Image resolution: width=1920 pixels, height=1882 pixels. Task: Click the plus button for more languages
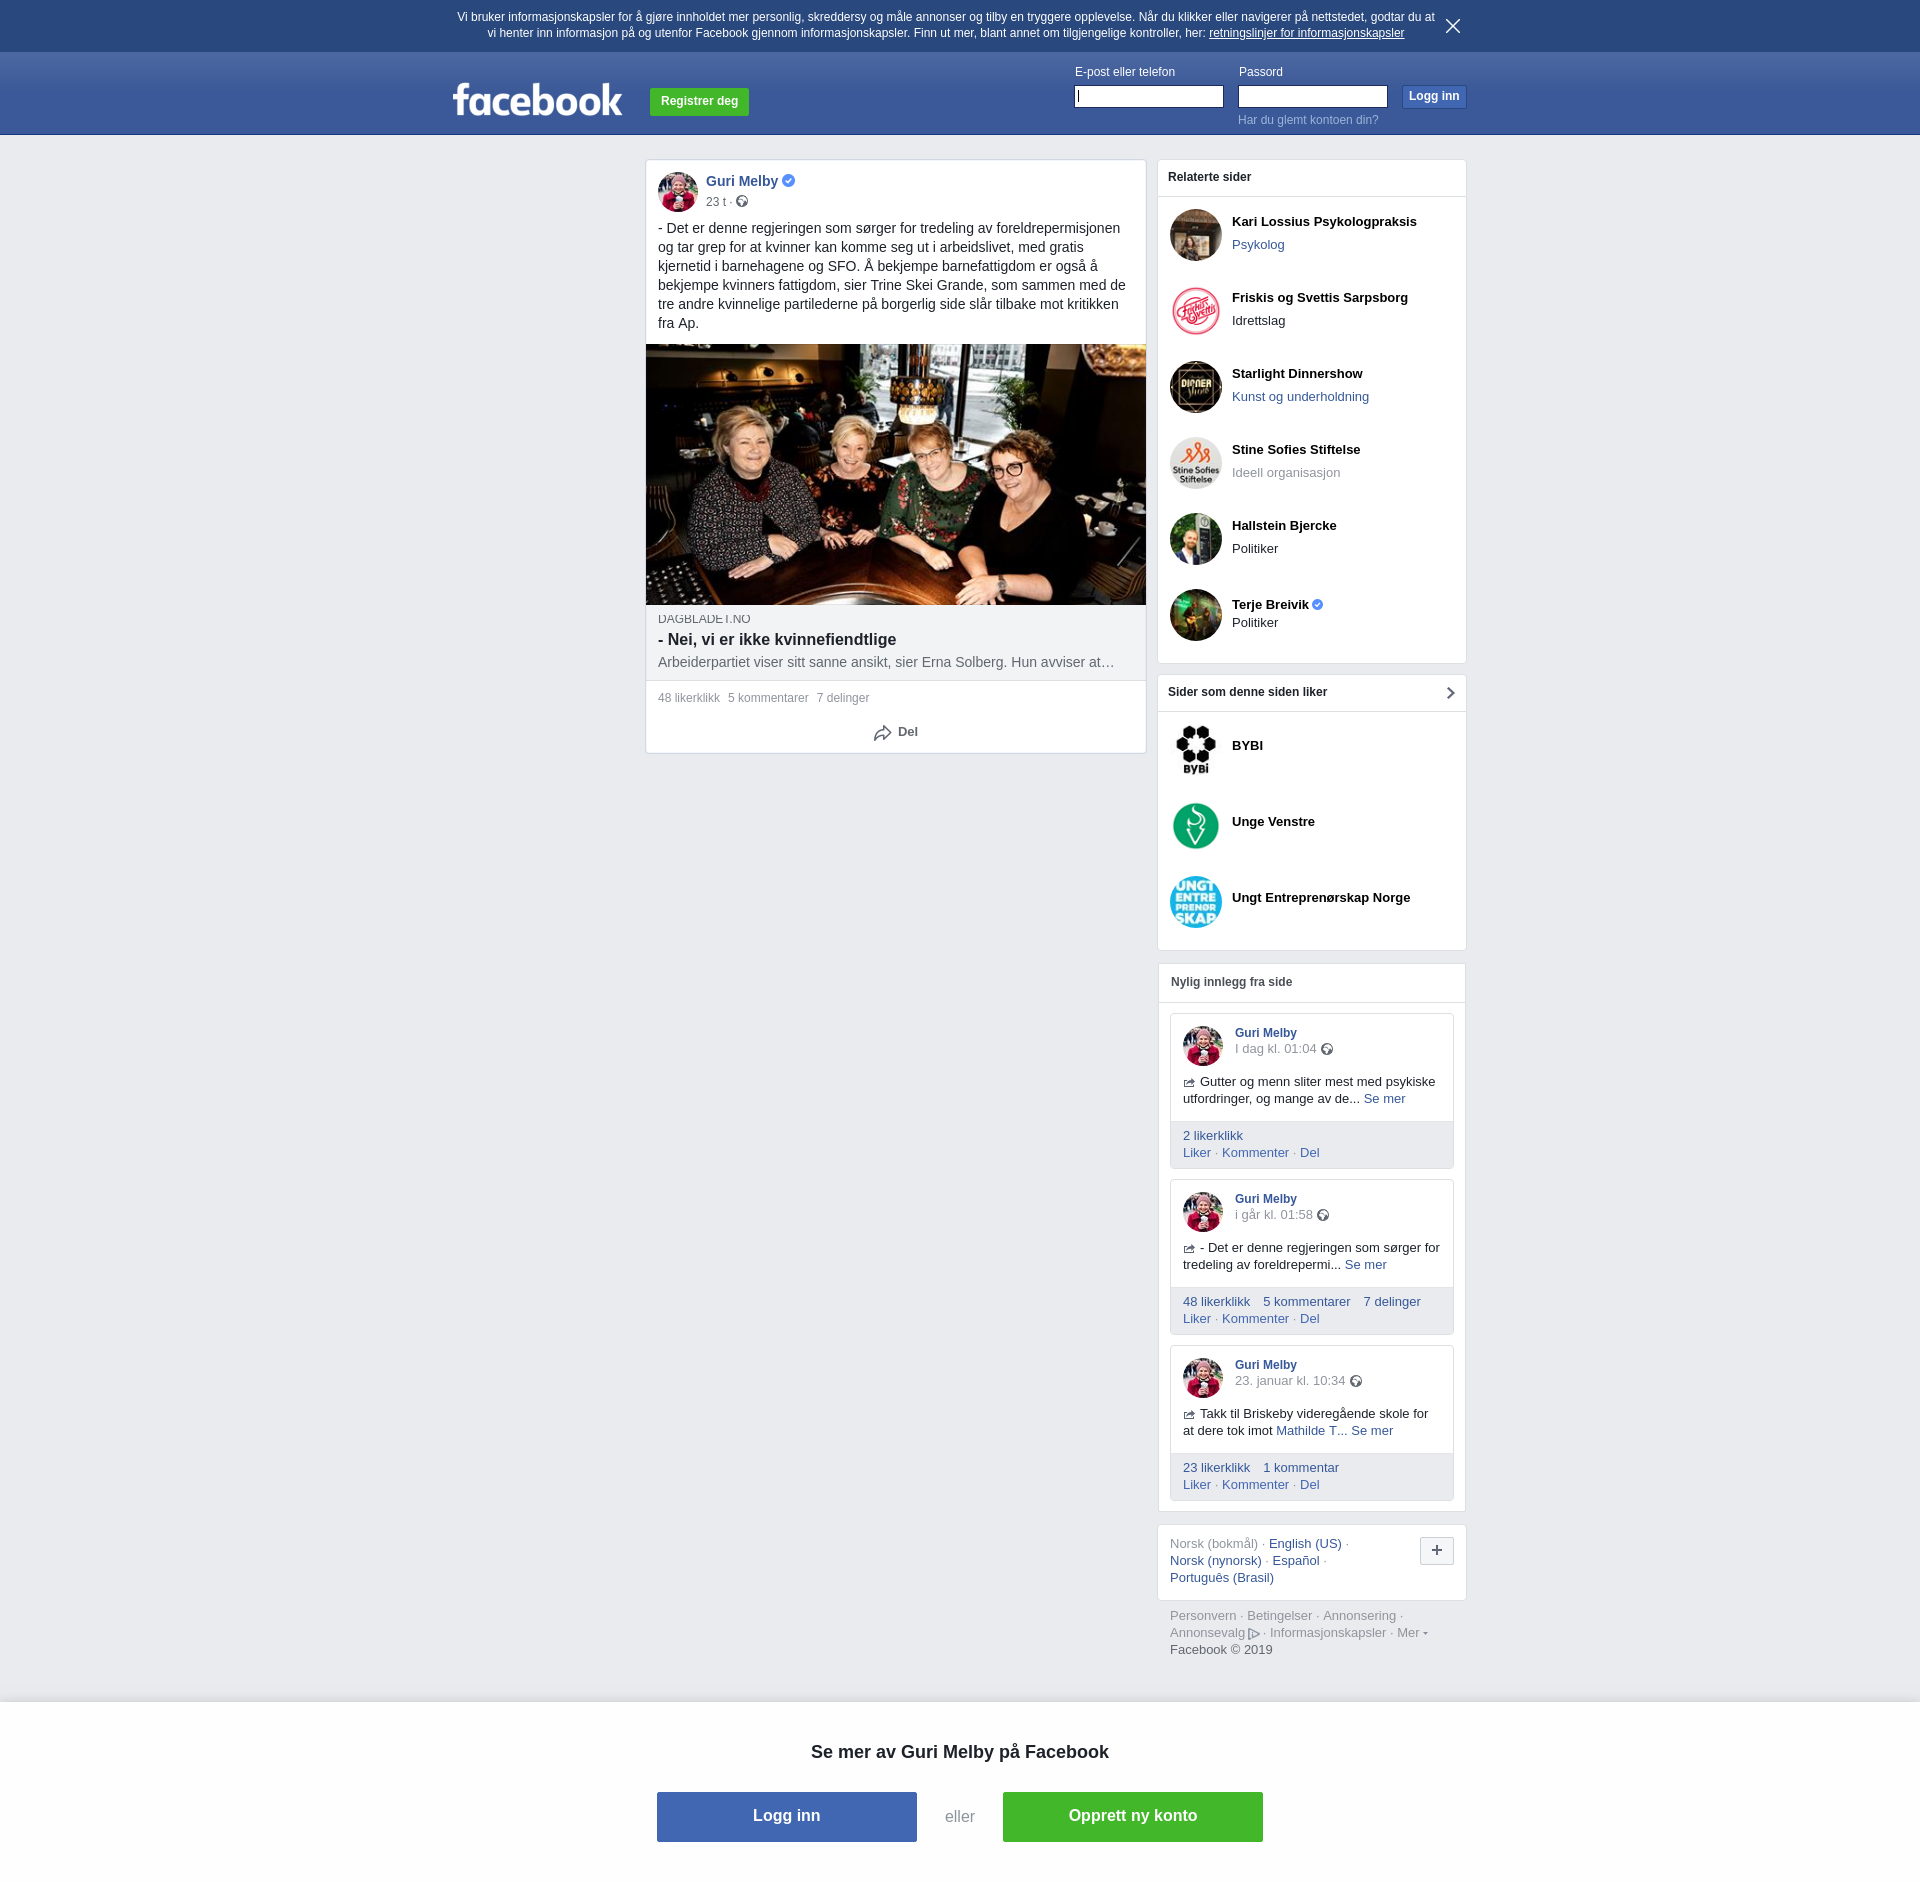click(1437, 1551)
